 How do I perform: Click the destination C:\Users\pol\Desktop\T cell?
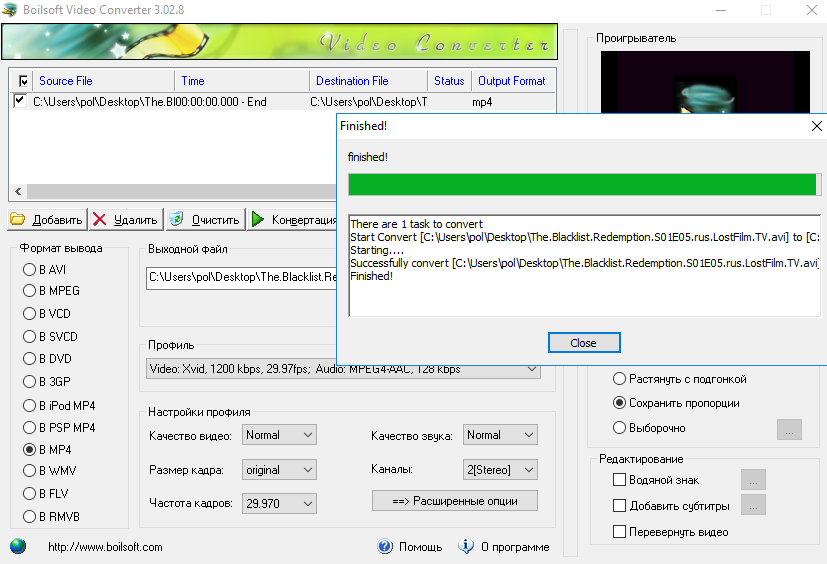tap(368, 101)
